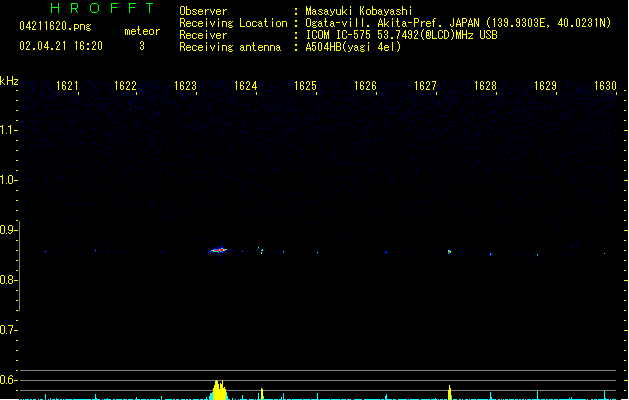
Task: Click the A504HB(yagi 4el) antenna value
Action: 353,47
